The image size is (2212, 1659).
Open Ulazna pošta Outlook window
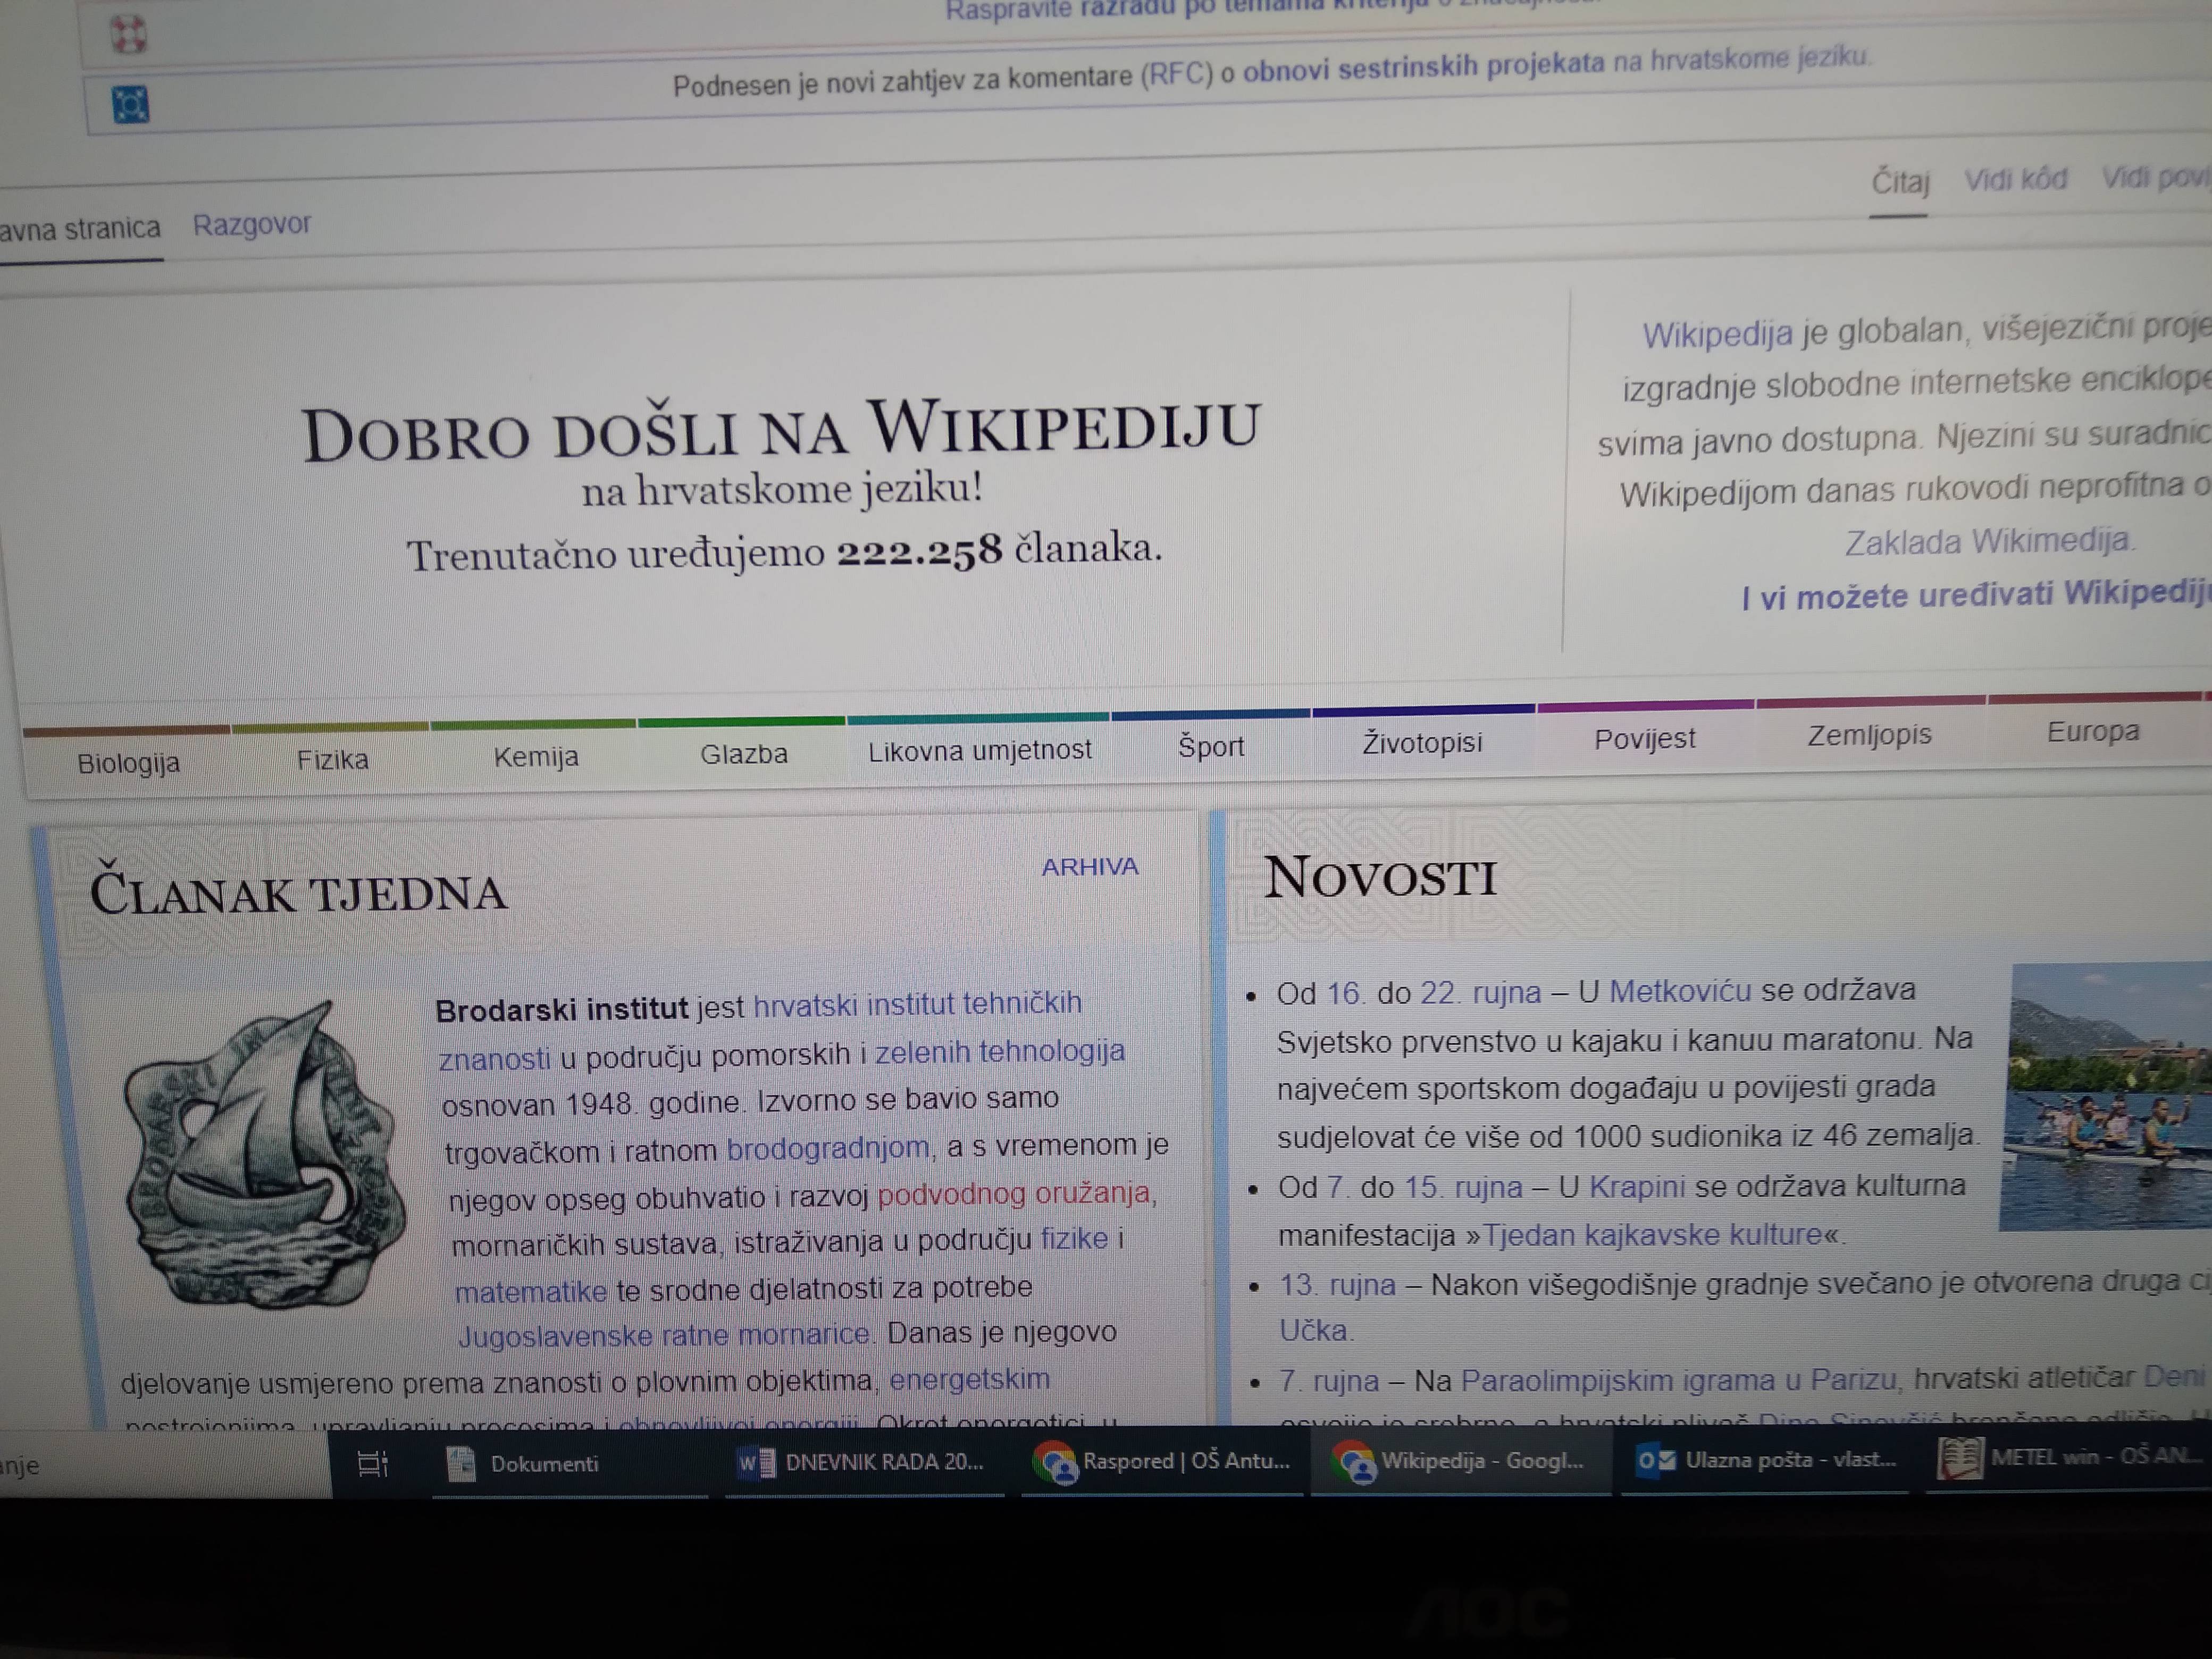click(x=1766, y=1460)
